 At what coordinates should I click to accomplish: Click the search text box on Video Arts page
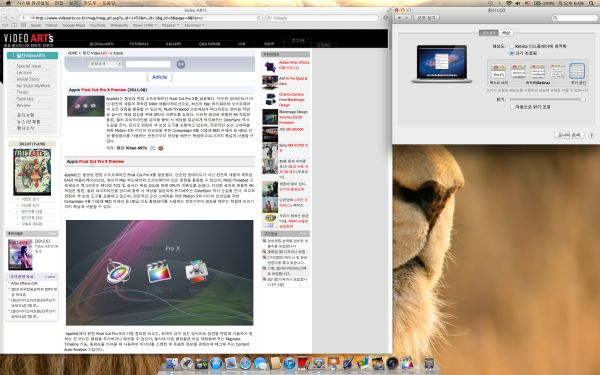[x=148, y=64]
